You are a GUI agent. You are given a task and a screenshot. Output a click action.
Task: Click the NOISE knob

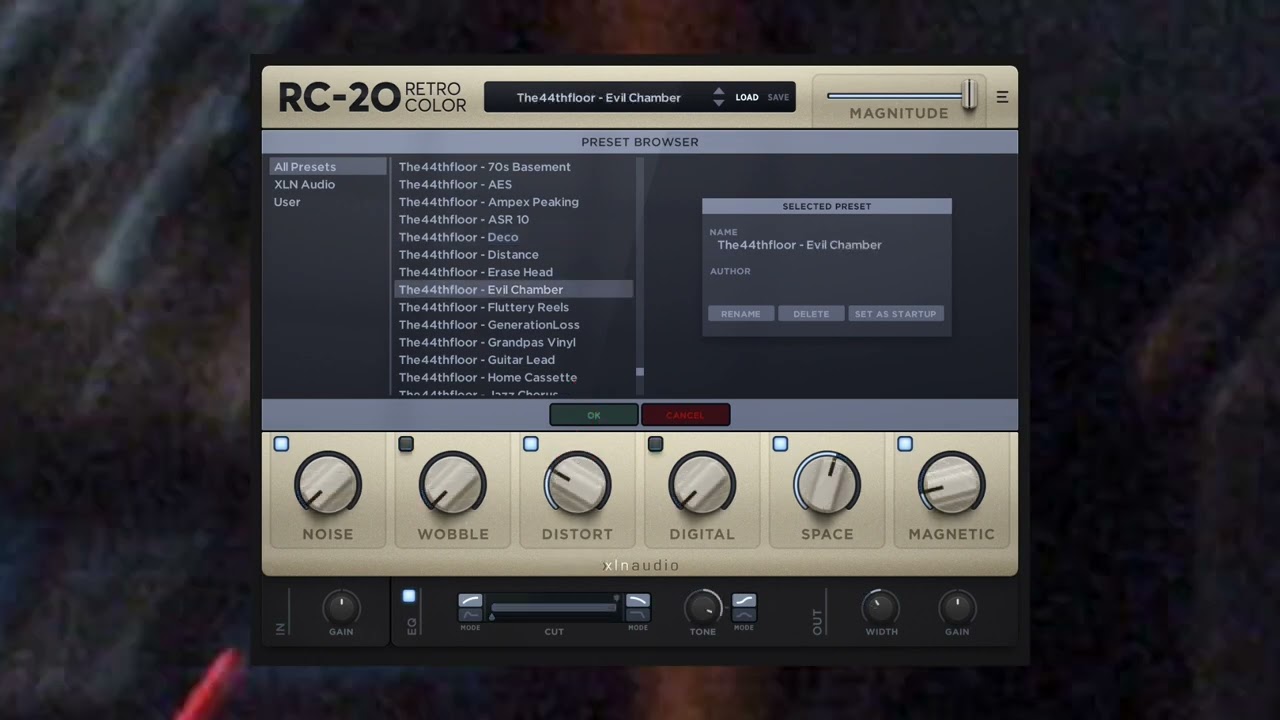[328, 484]
